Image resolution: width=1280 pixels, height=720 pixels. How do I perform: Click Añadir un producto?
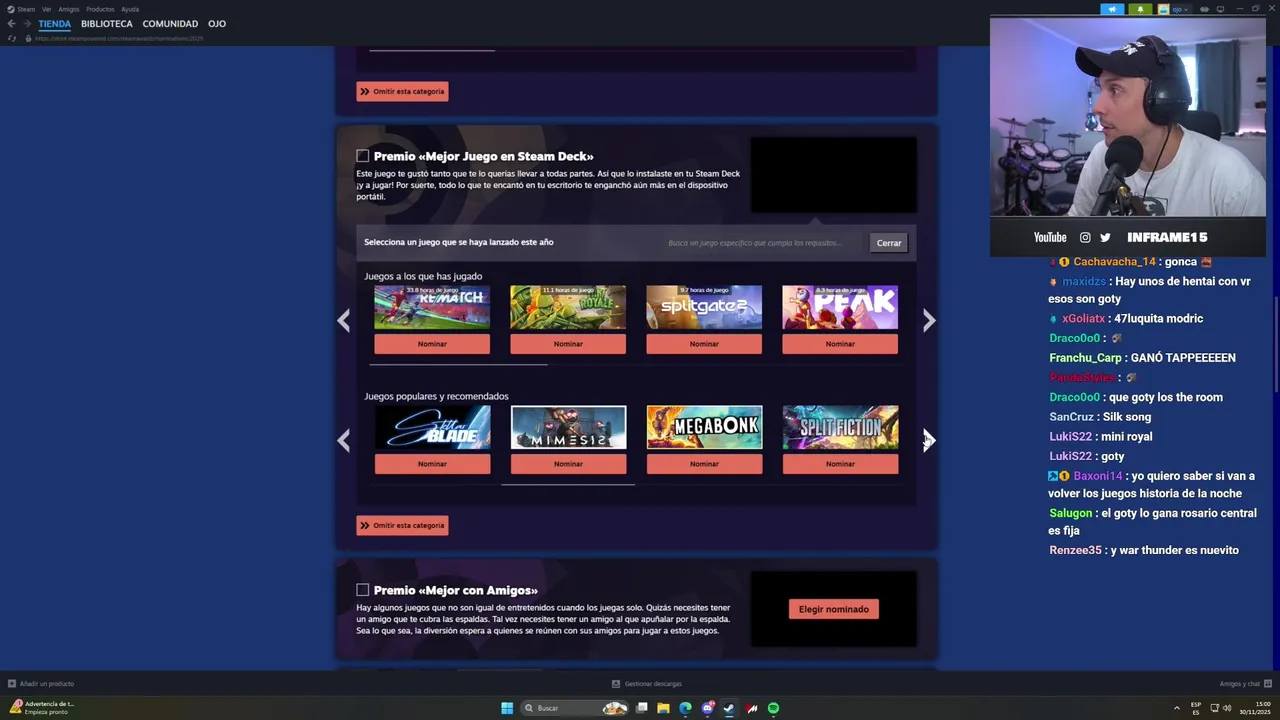[41, 684]
